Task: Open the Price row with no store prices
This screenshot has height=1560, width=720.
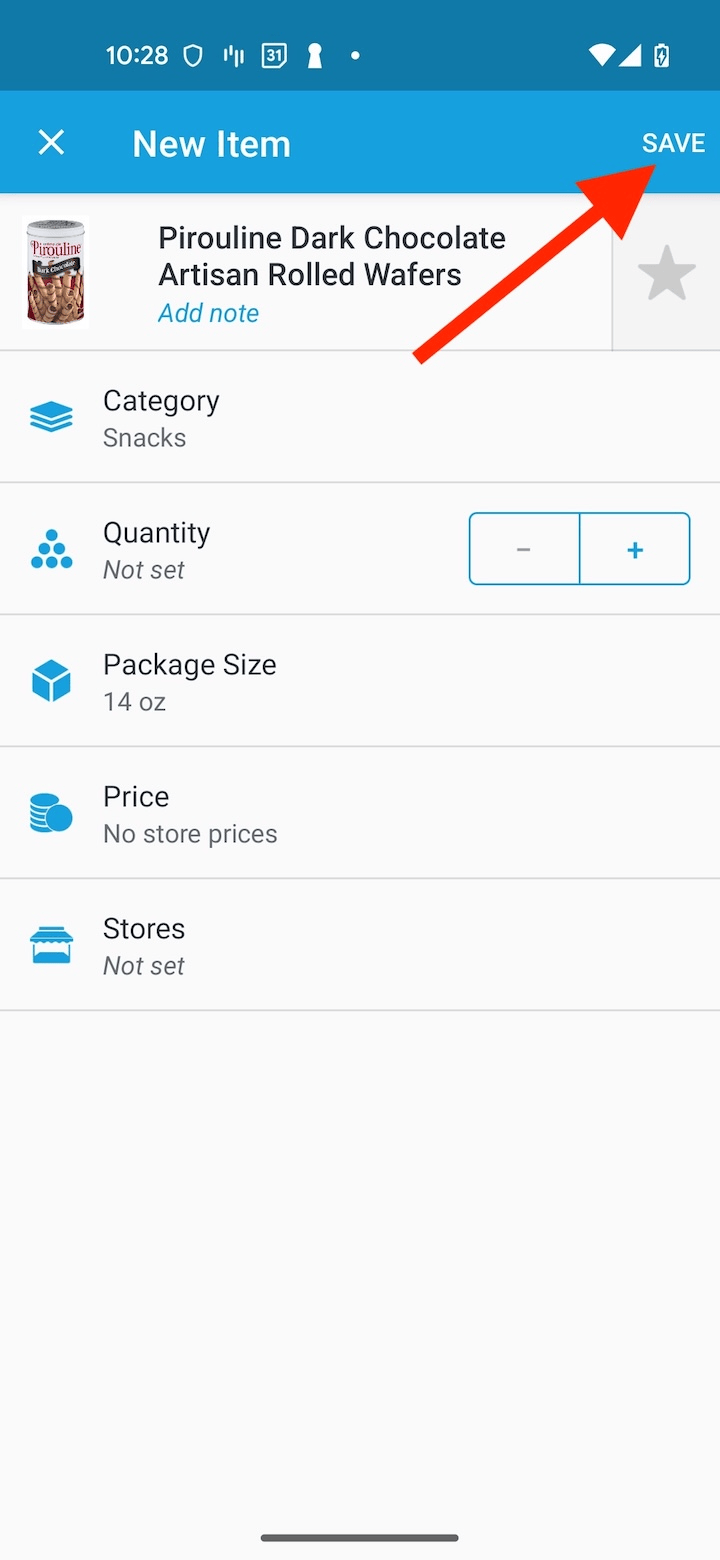Action: (360, 814)
